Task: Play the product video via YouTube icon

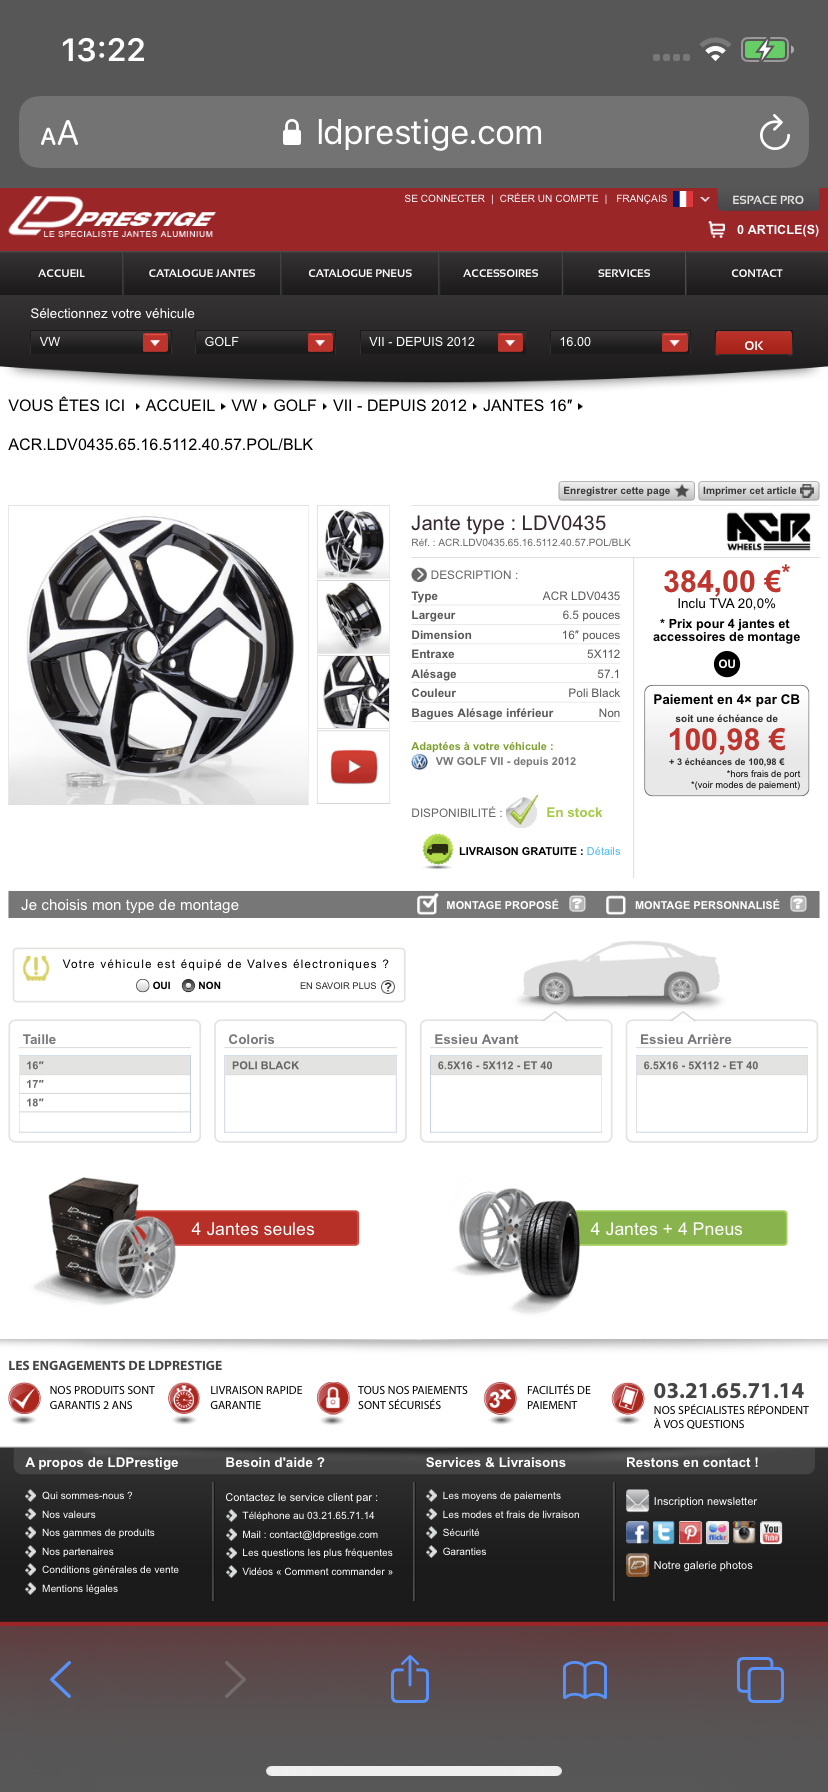Action: [x=354, y=767]
